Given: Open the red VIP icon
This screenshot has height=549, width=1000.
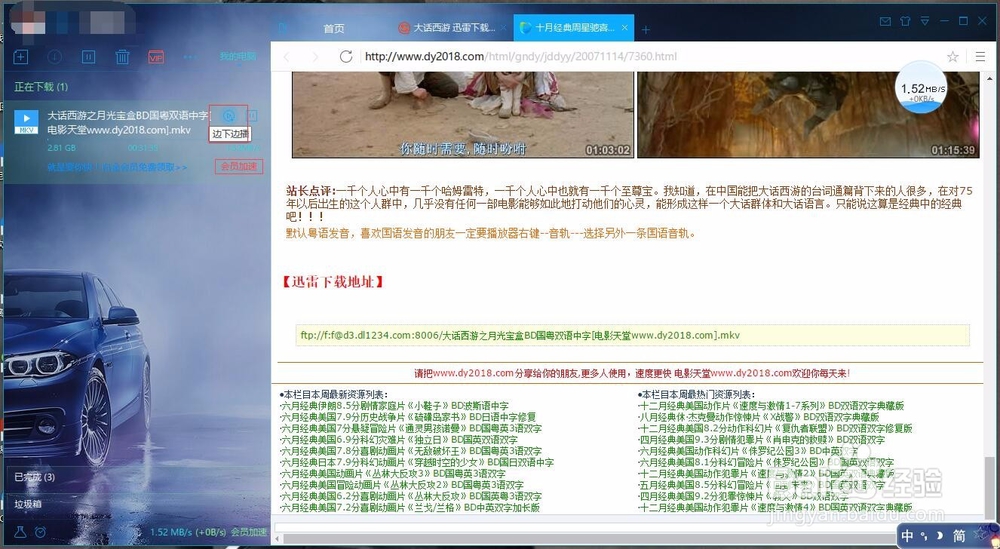Looking at the screenshot, I should point(156,57).
